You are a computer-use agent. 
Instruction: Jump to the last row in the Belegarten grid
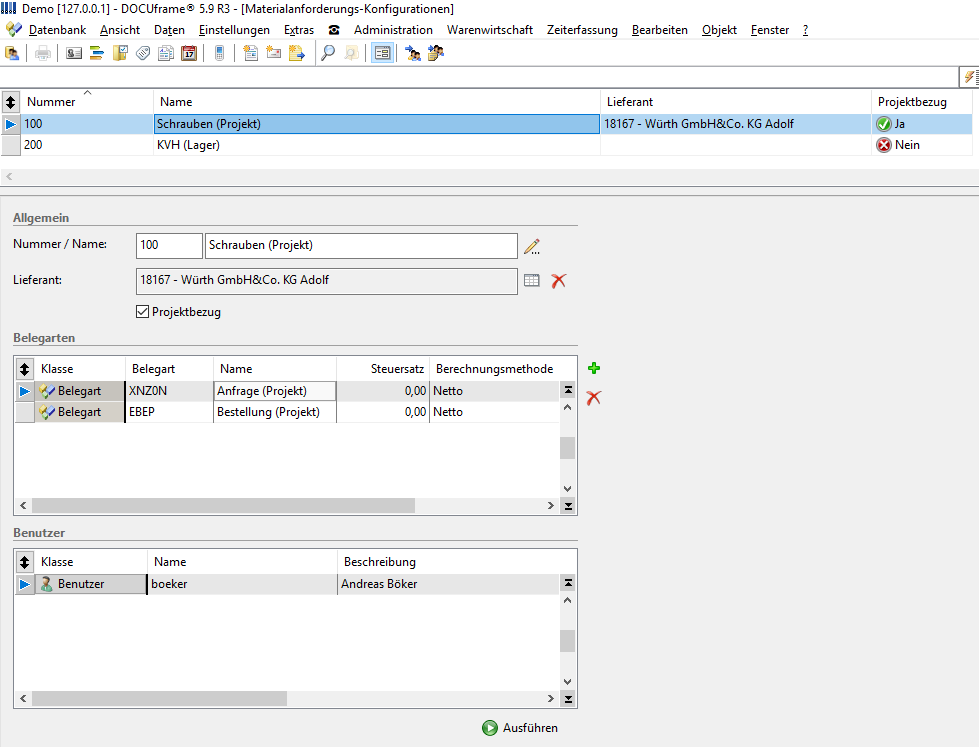click(x=568, y=506)
